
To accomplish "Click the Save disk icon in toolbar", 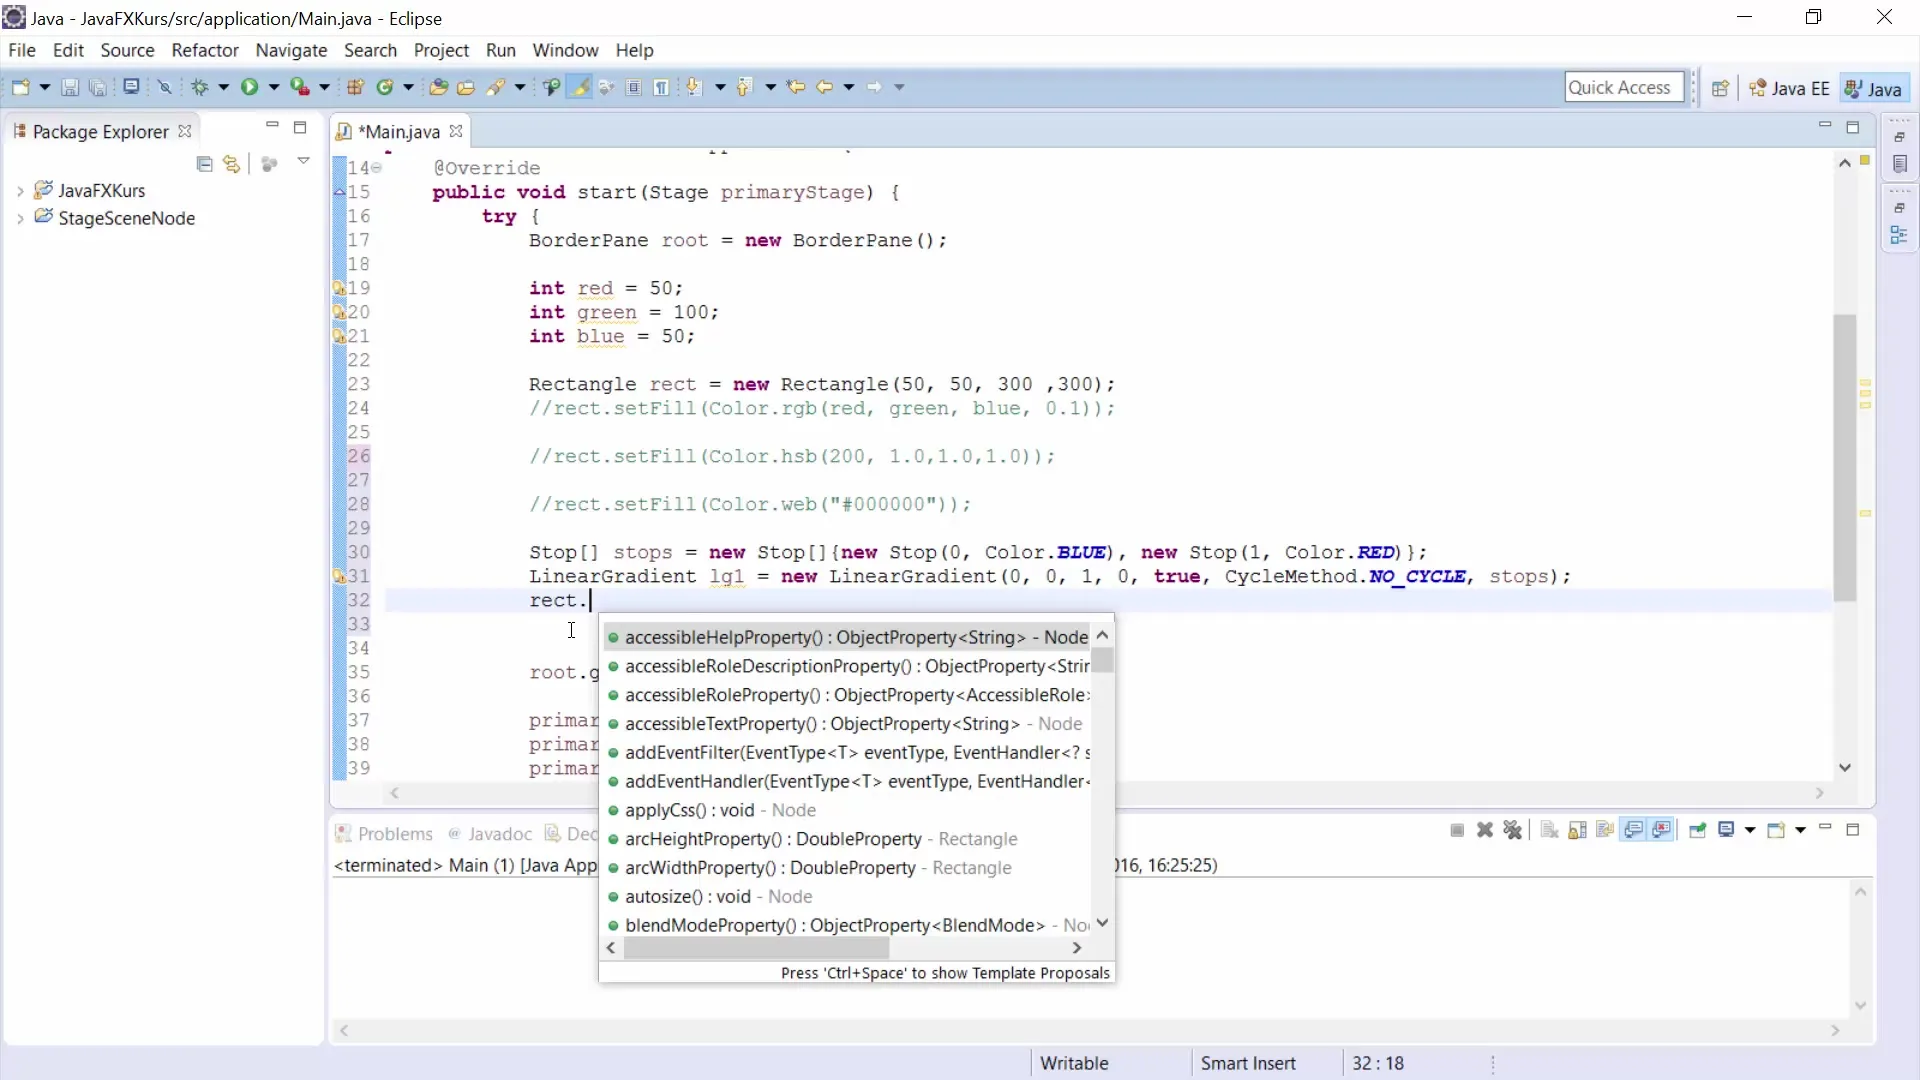I will pos(70,88).
